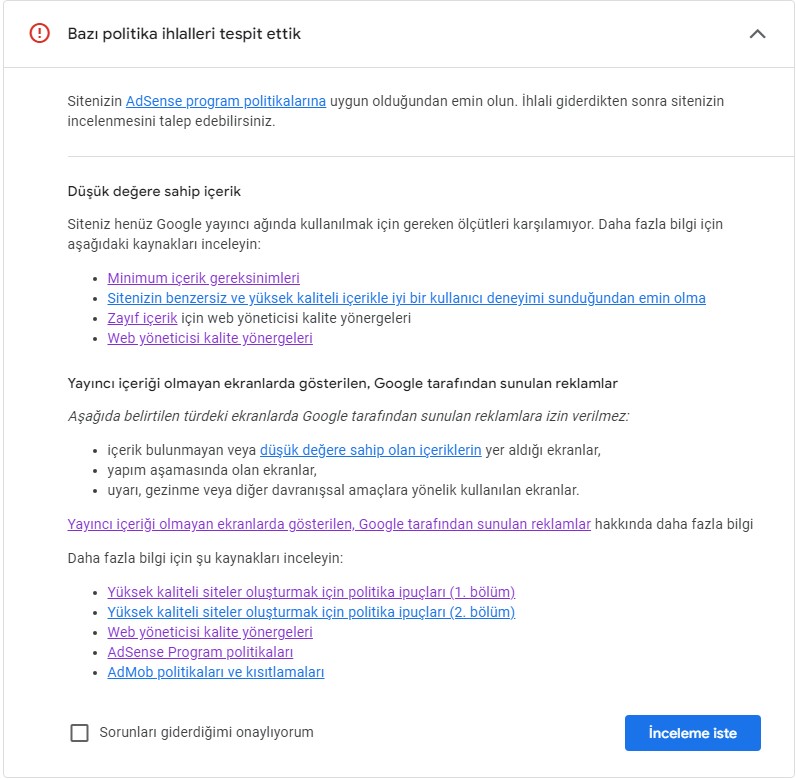The height and width of the screenshot is (779, 796).
Task: Open Web yöneticisi kalite yönergeleri above AdSense Program politikaları
Action: tap(210, 632)
